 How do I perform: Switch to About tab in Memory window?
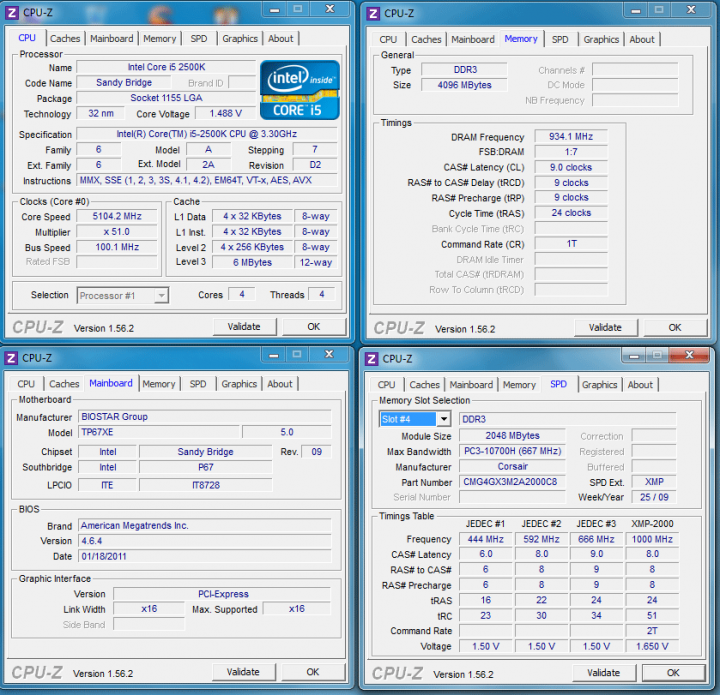click(641, 39)
